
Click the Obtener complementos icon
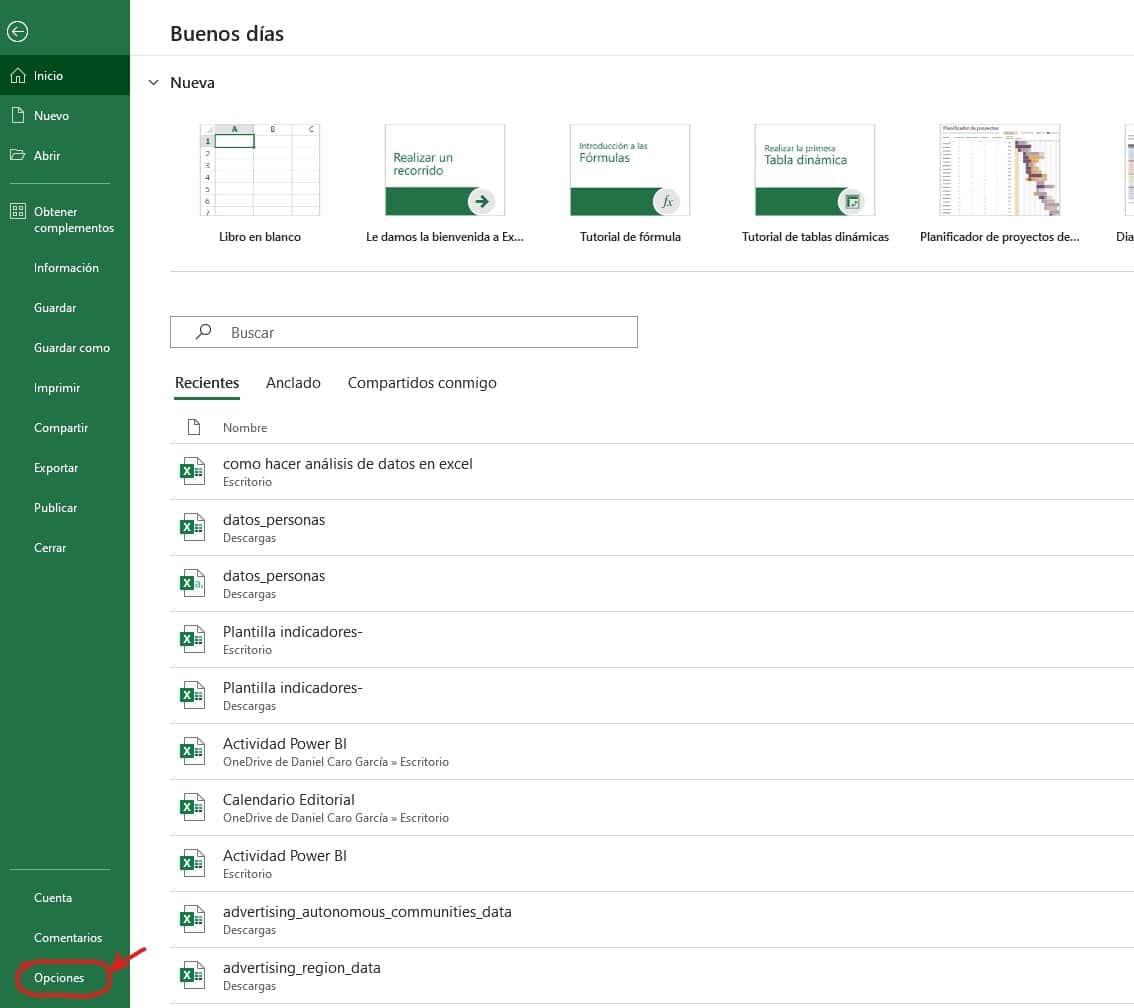pyautogui.click(x=17, y=211)
